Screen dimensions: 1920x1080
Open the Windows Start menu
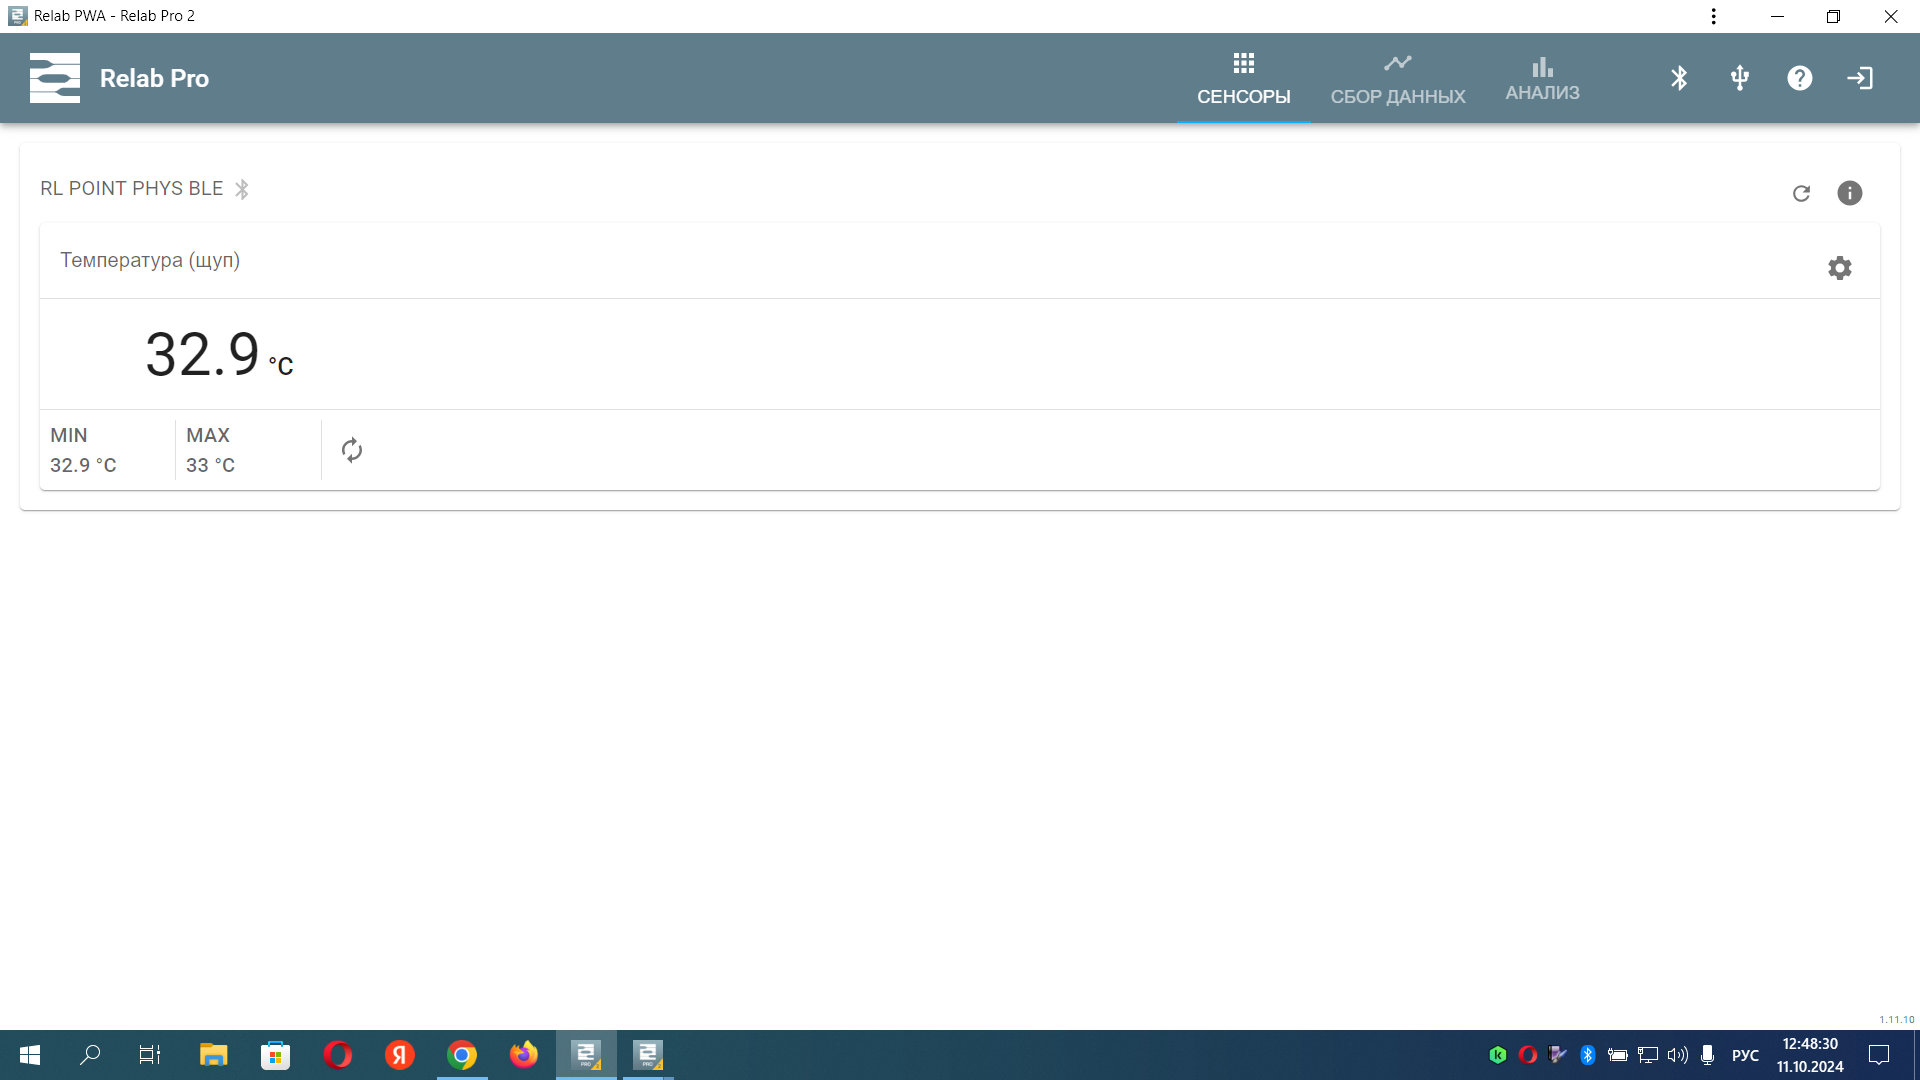tap(30, 1055)
